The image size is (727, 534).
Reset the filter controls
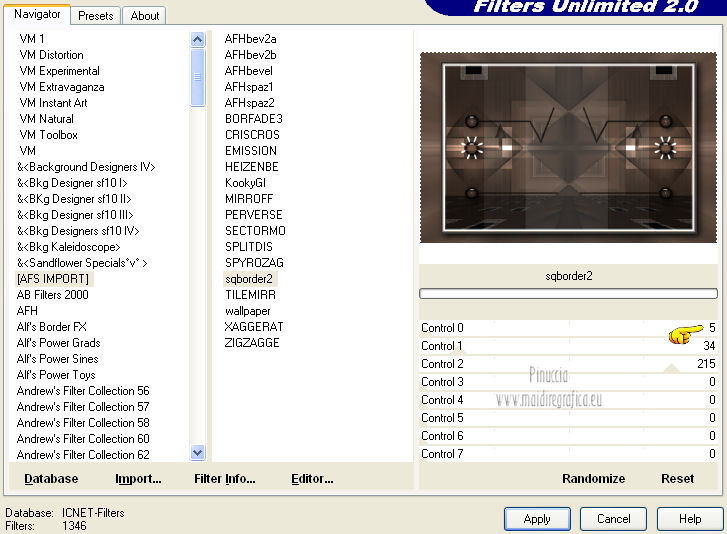tap(677, 478)
